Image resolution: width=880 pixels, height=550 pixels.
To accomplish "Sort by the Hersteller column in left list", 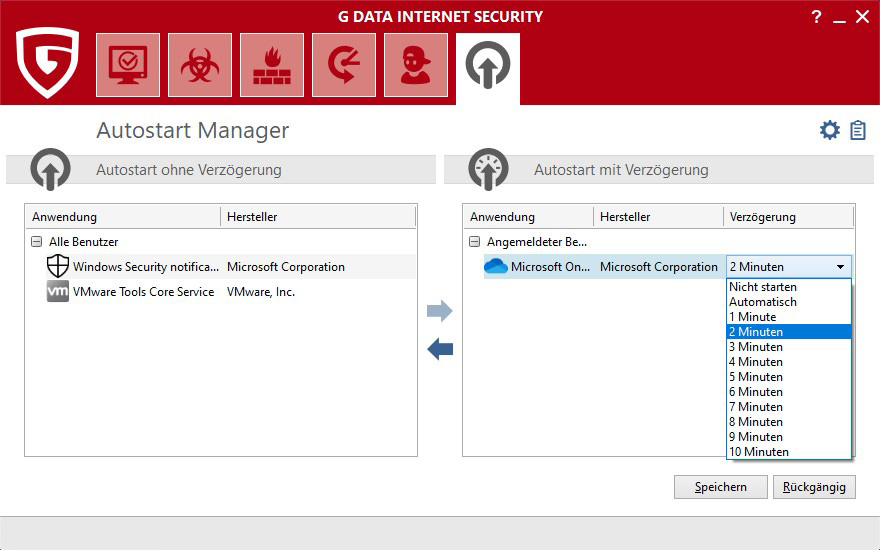I will (x=252, y=217).
